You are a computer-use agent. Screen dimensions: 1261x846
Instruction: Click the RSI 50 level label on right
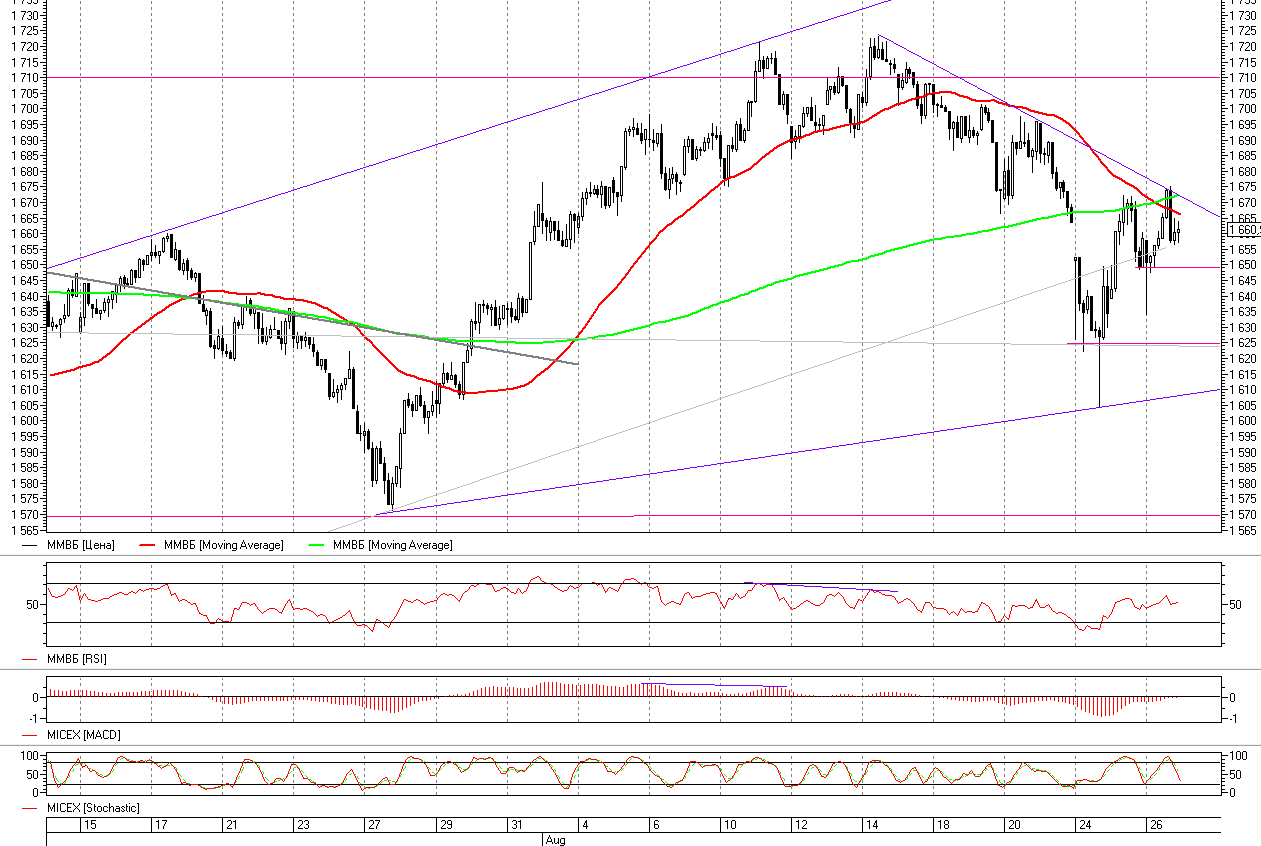coord(1235,604)
